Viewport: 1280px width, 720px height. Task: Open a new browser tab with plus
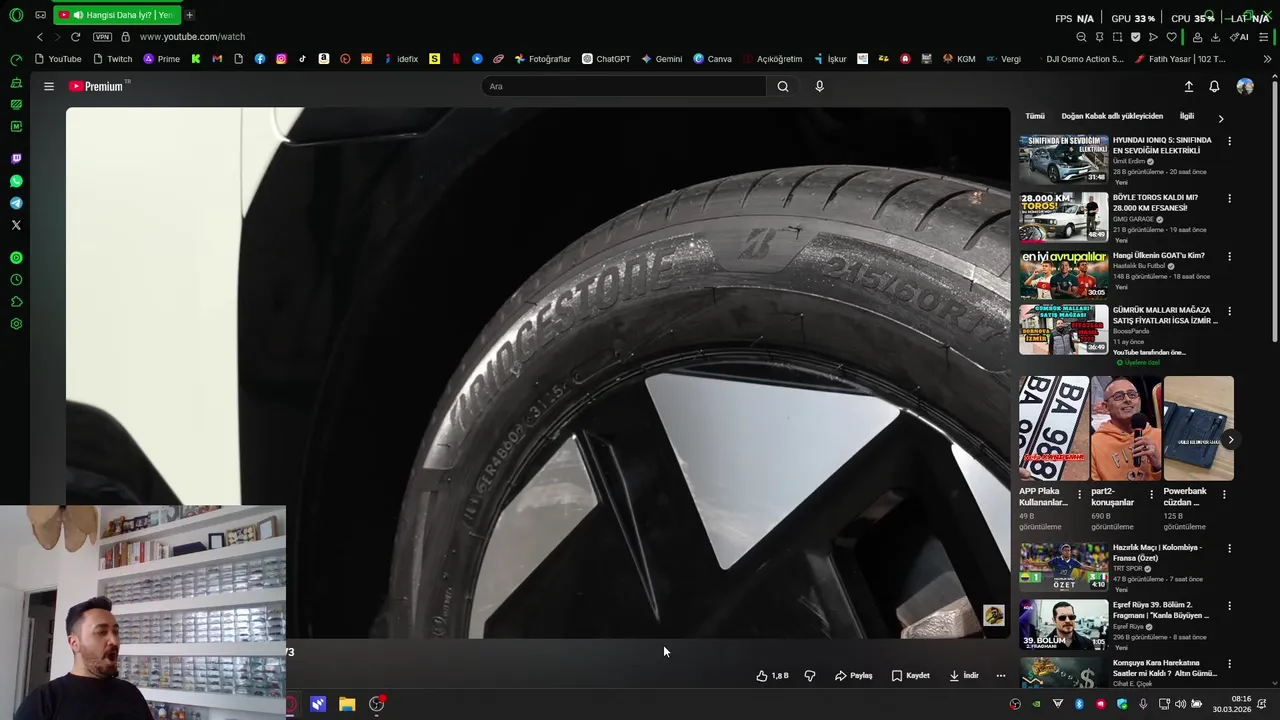(x=189, y=15)
